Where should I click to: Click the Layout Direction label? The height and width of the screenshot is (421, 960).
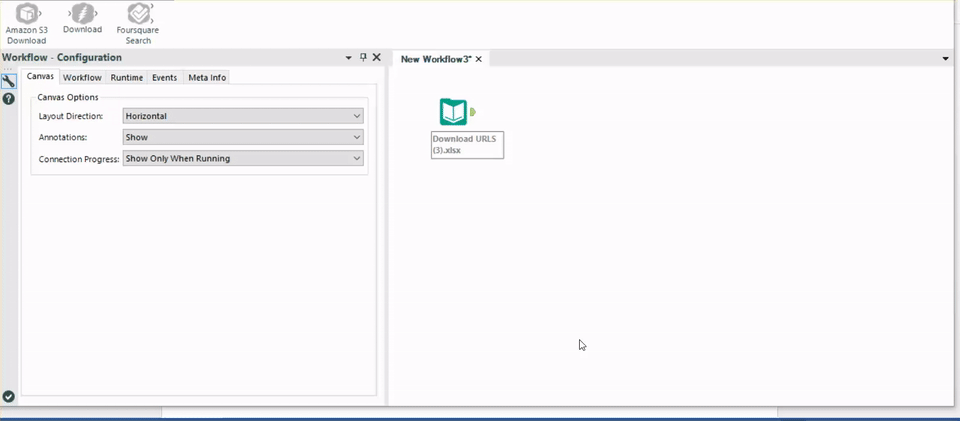click(x=70, y=116)
